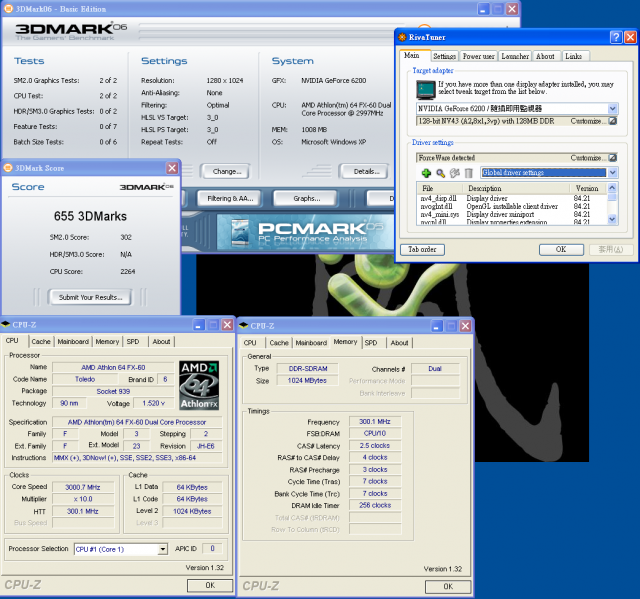This screenshot has height=599, width=640.
Task: Click the File column header in driver list
Action: [440, 188]
